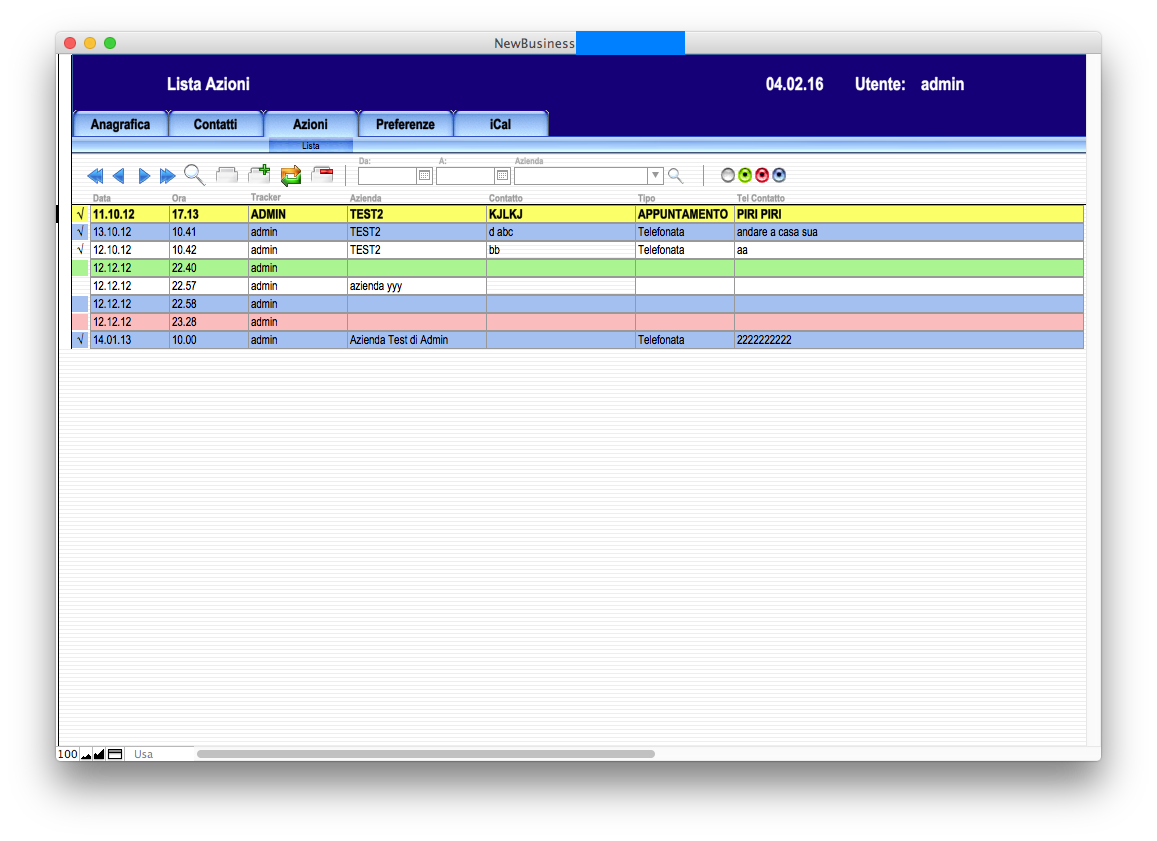Select the Azioni tab
The width and height of the screenshot is (1157, 841).
tap(311, 124)
